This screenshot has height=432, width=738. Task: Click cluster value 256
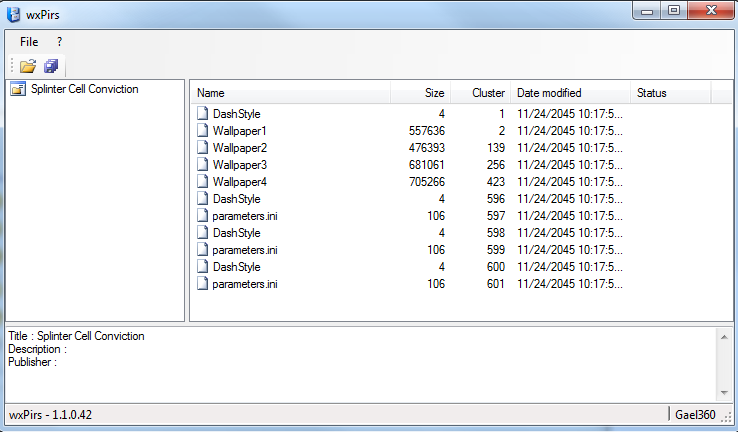(x=496, y=165)
